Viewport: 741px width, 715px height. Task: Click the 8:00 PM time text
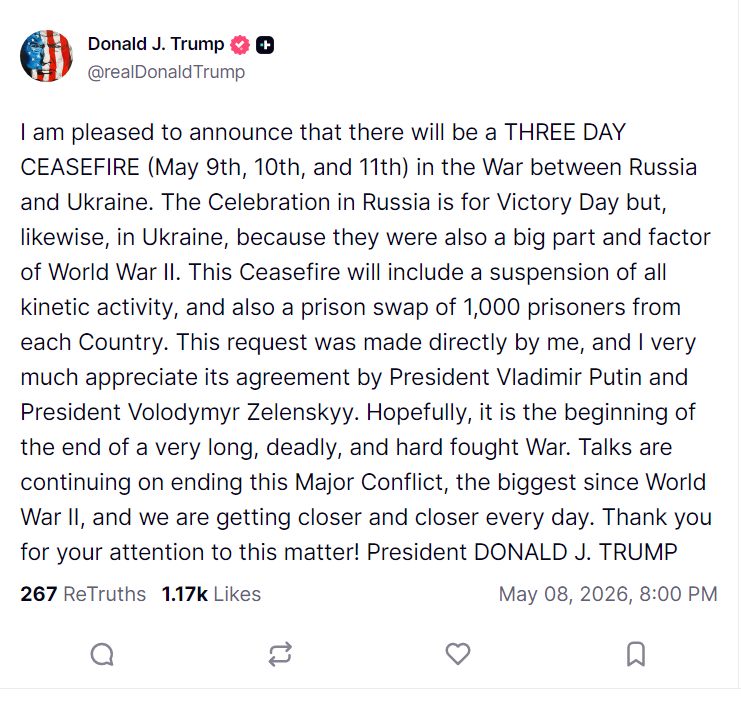tap(679, 594)
